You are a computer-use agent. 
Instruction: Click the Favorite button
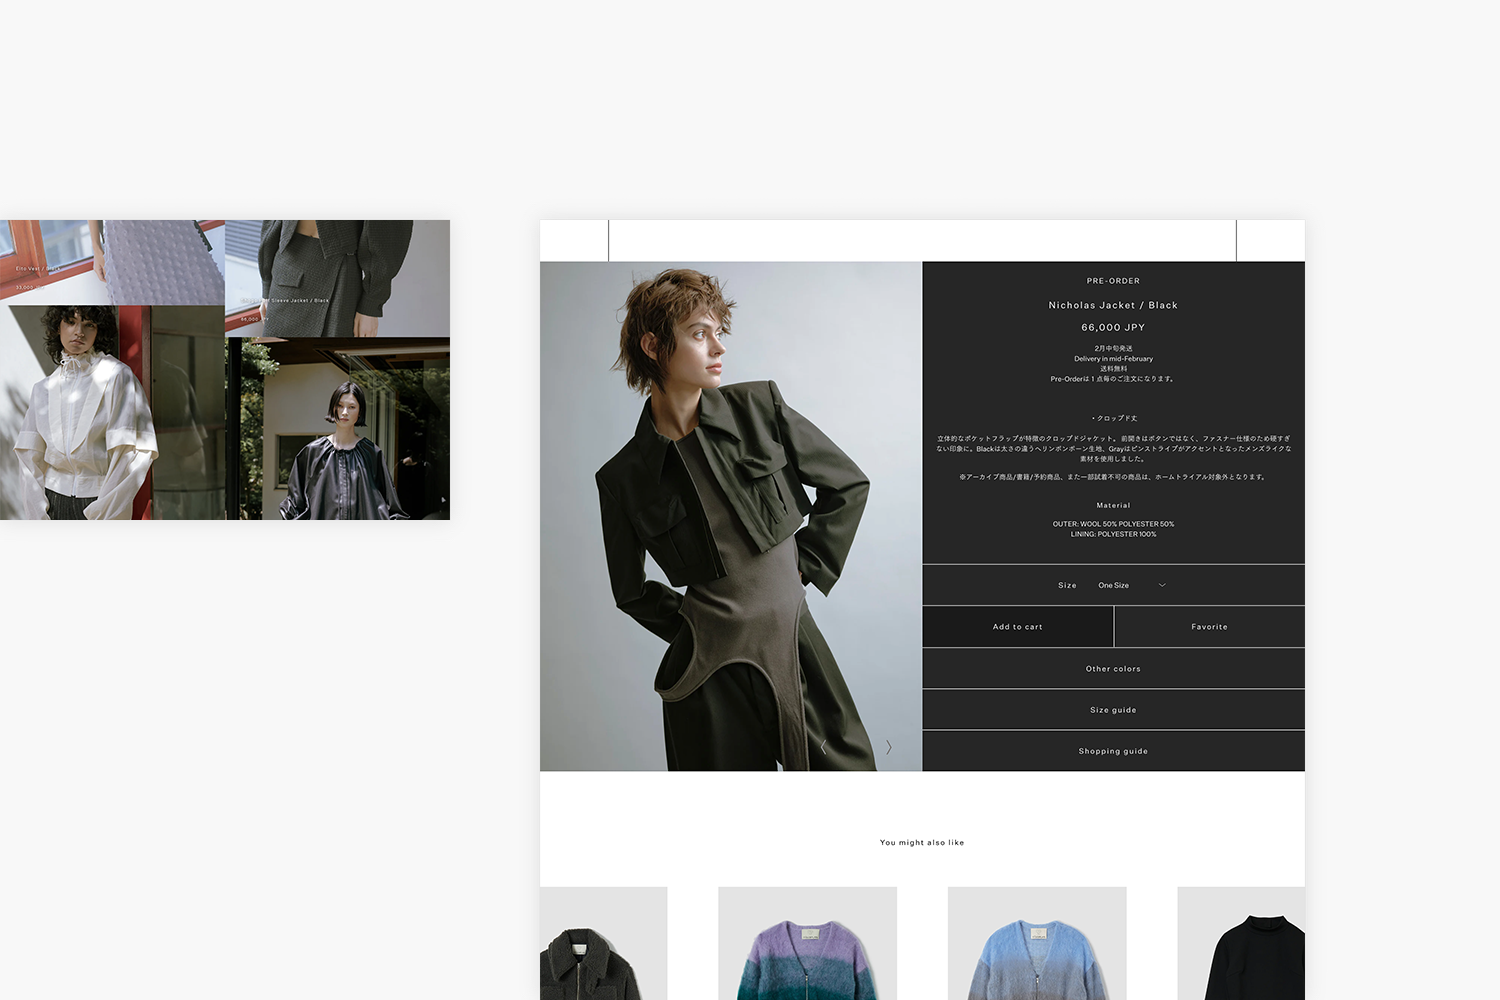pyautogui.click(x=1209, y=627)
